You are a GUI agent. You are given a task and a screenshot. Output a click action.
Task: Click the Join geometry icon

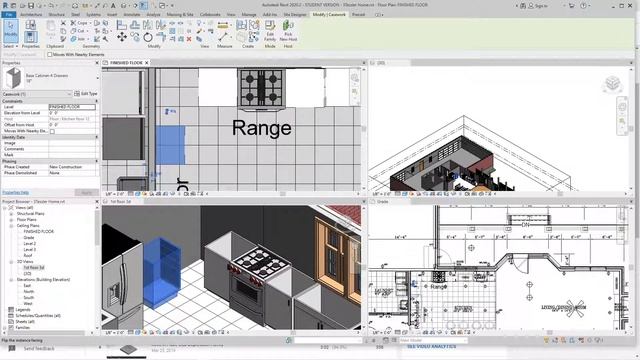[74, 39]
